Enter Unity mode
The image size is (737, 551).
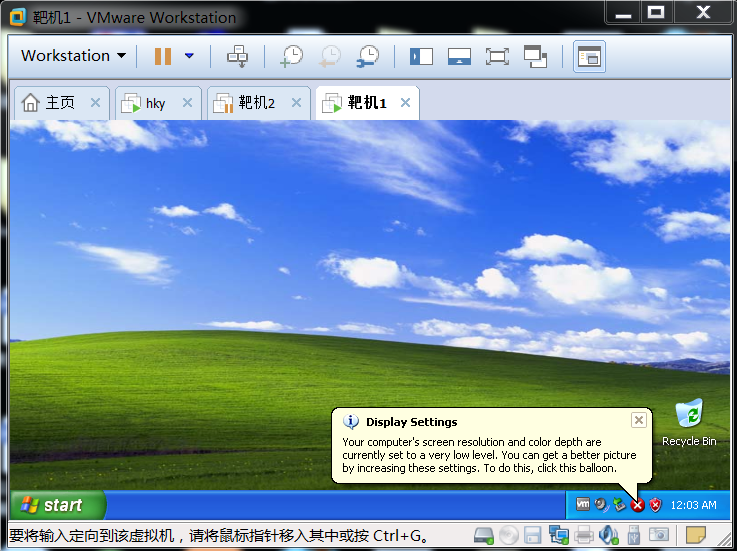(x=535, y=57)
